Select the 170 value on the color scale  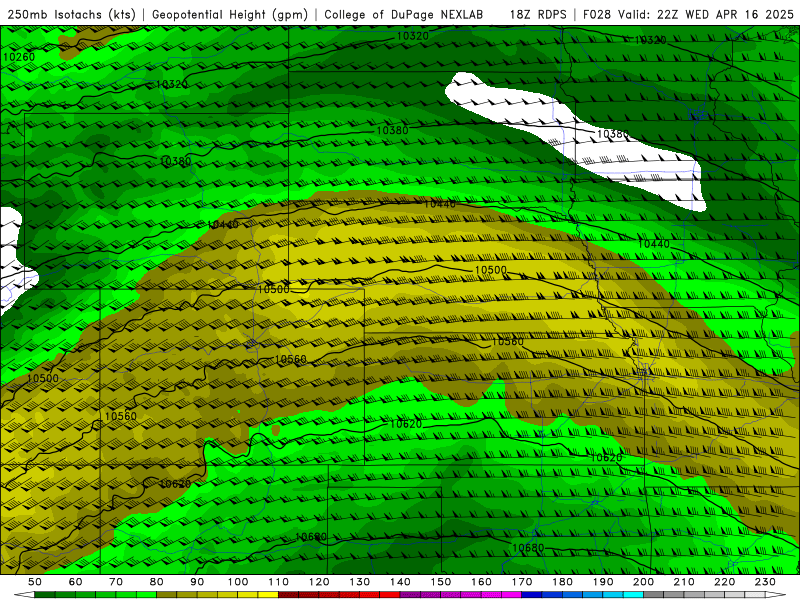[521, 582]
